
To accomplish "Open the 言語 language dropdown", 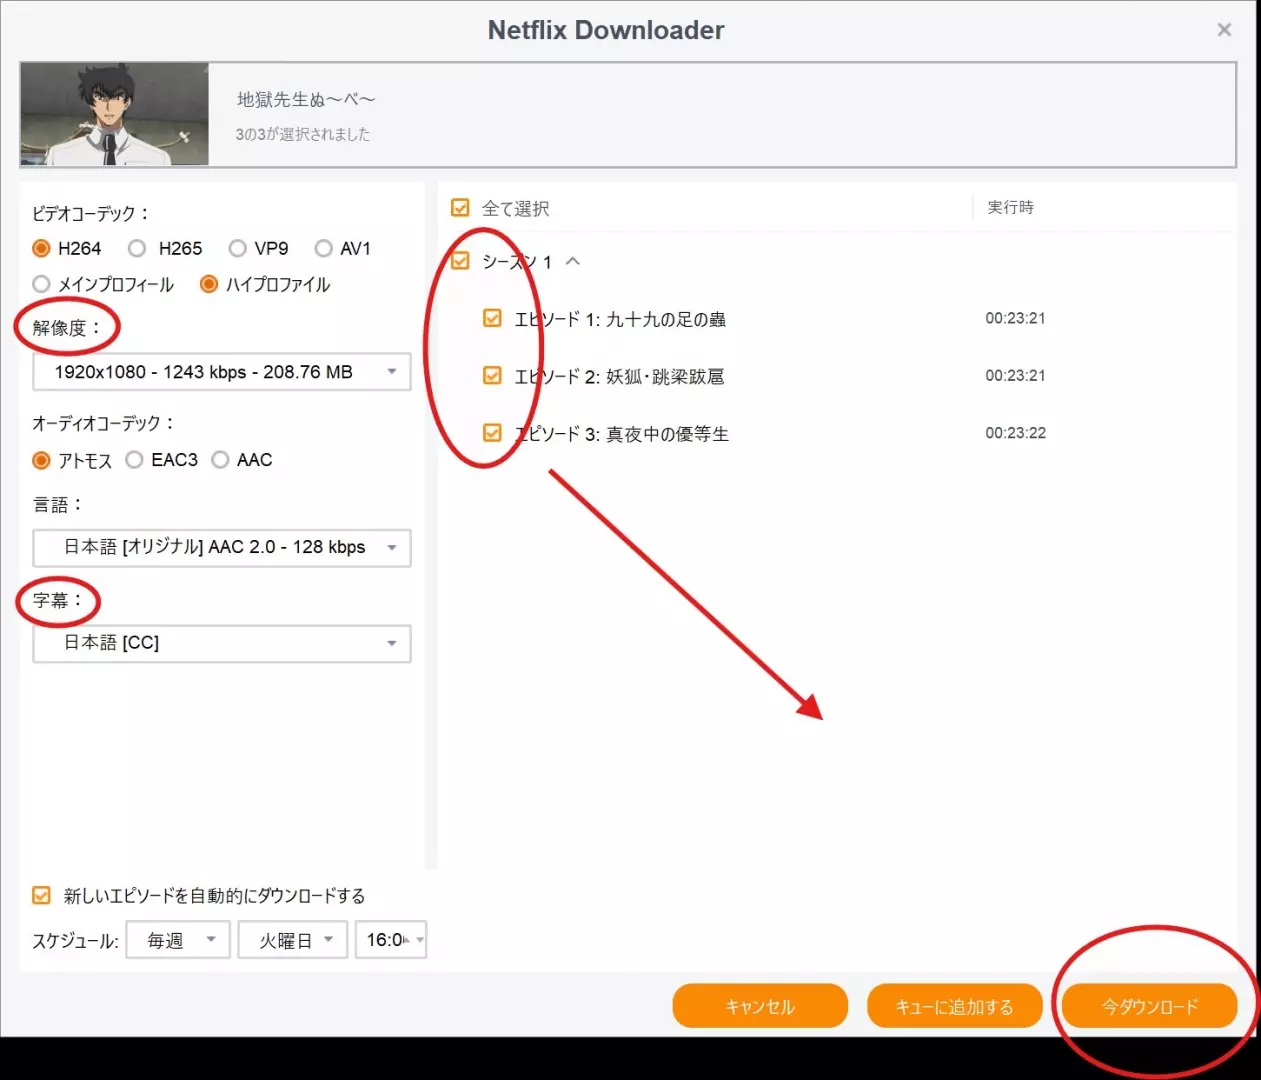I will coord(222,548).
